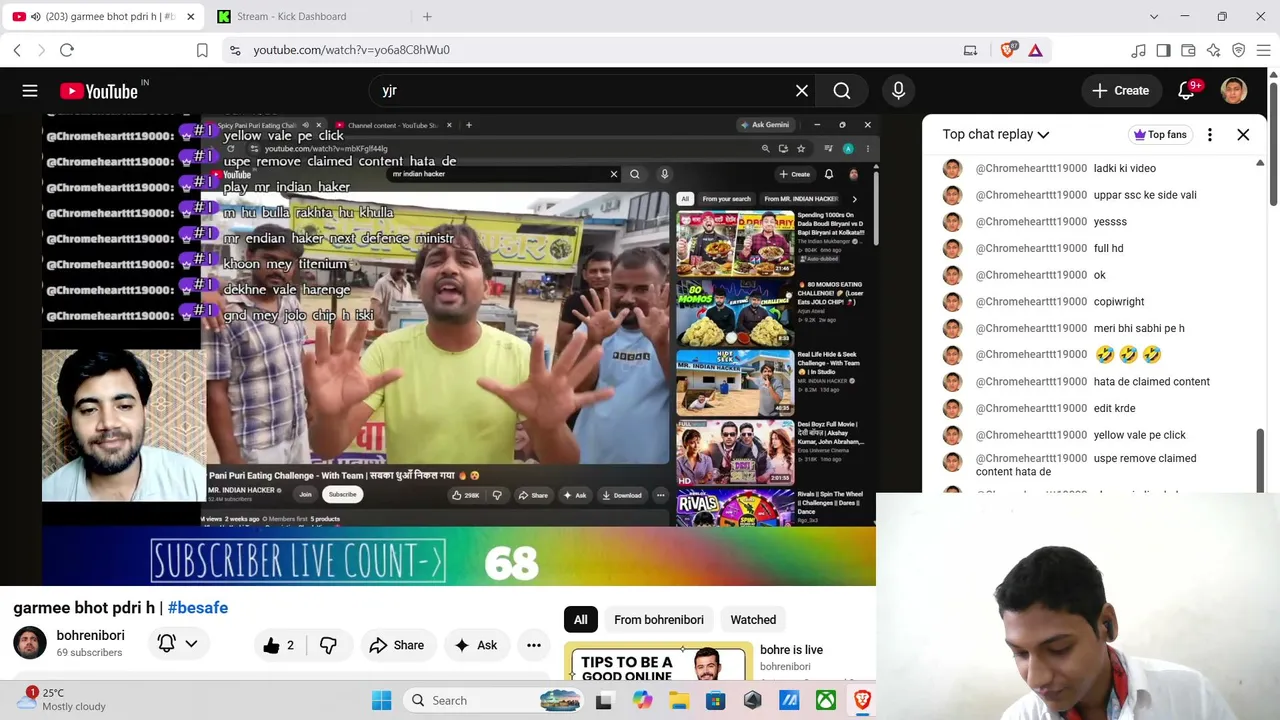Image resolution: width=1280 pixels, height=720 pixels.
Task: Close the chat replay panel
Action: pos(1243,134)
